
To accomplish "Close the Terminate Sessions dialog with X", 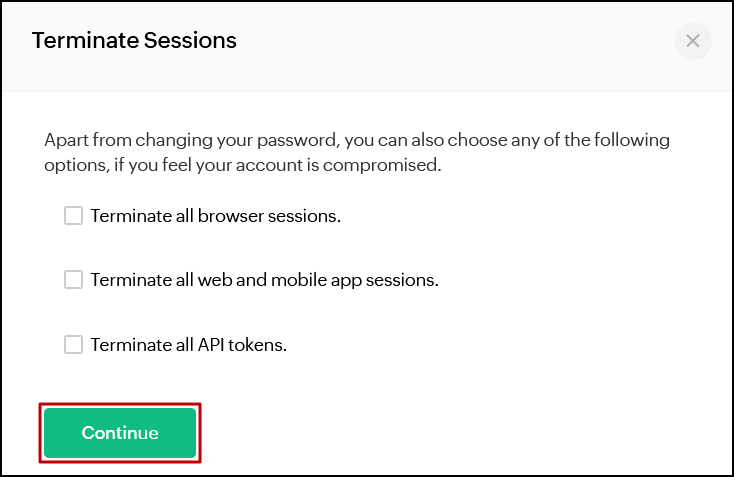I will click(x=692, y=41).
